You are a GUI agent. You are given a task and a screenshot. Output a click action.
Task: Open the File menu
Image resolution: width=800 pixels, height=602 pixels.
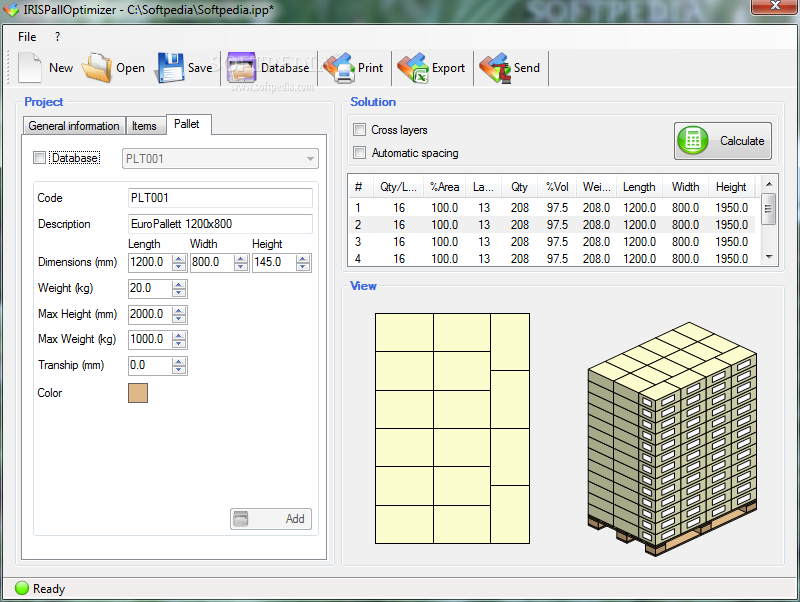click(27, 37)
